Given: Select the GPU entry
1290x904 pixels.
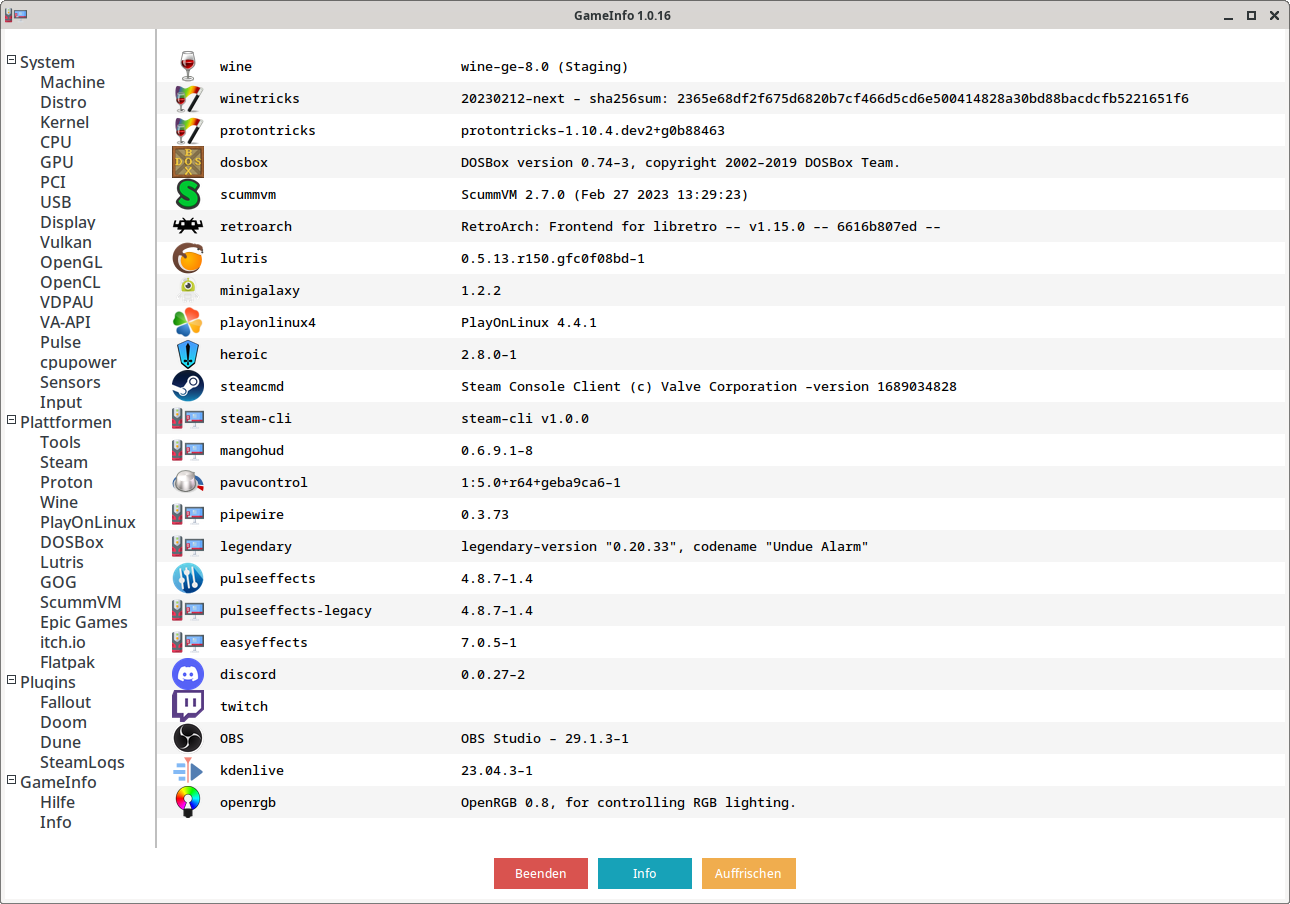Looking at the screenshot, I should (56, 162).
